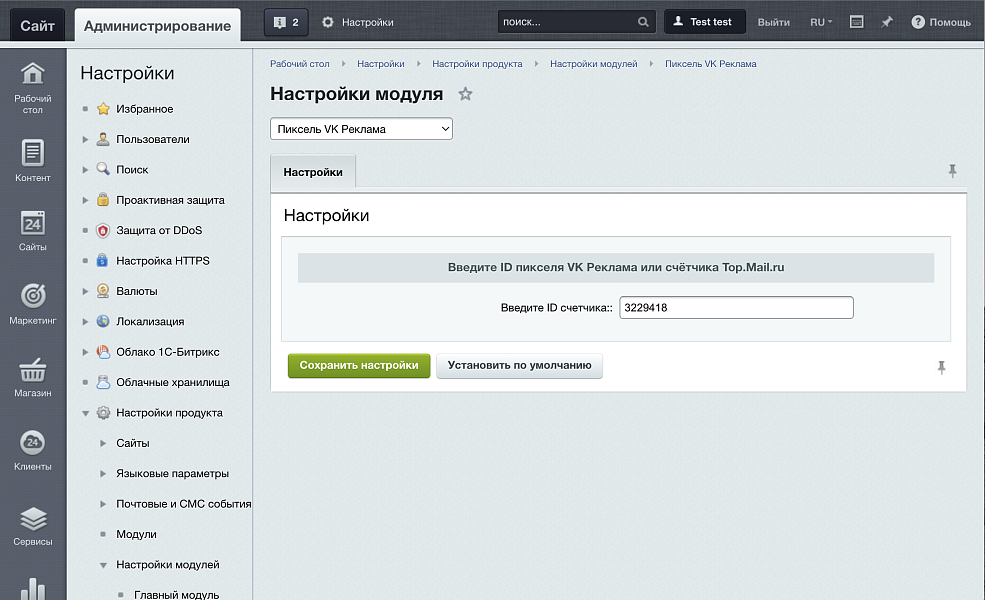Click the ID счетчика input field
Image resolution: width=985 pixels, height=600 pixels.
tap(735, 307)
